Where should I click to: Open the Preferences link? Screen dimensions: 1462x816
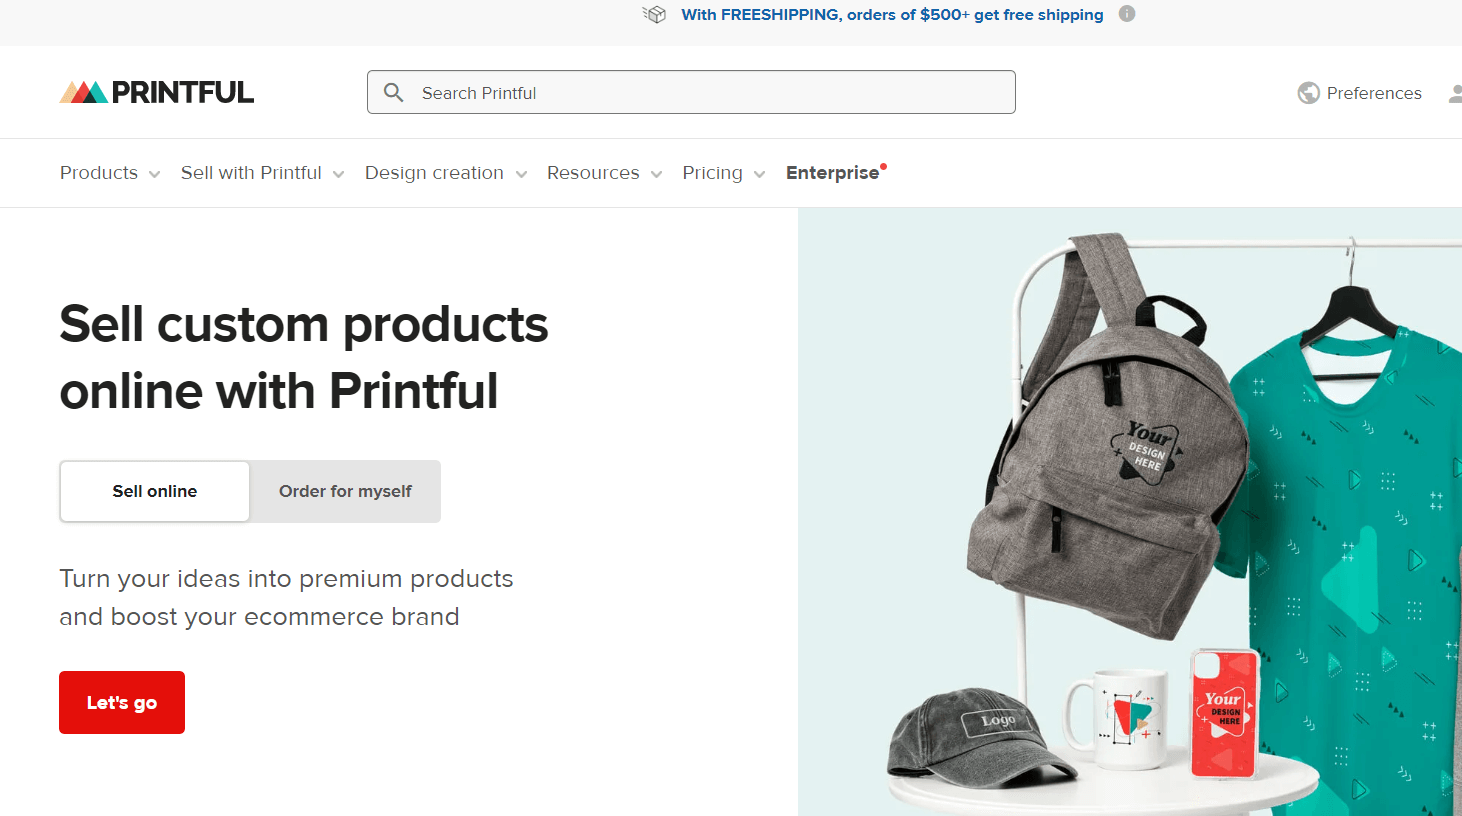coord(1373,93)
